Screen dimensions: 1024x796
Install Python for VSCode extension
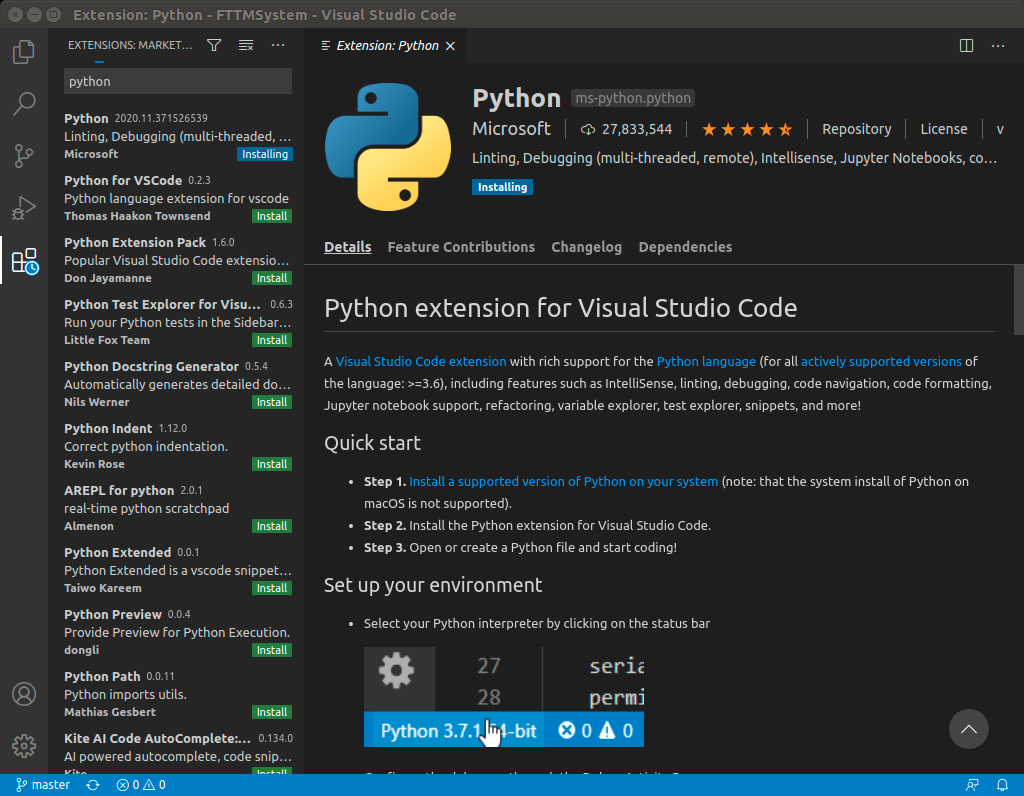click(272, 216)
